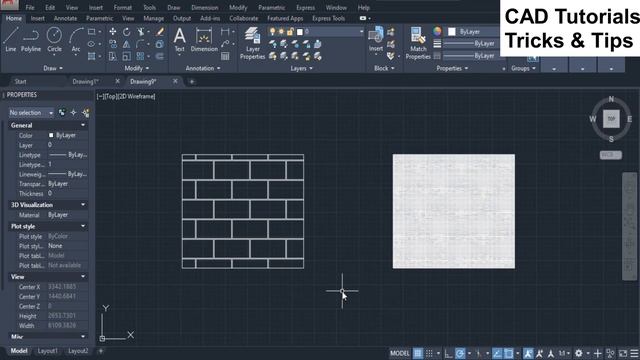The width and height of the screenshot is (640, 360).
Task: Toggle ortho mode in status bar
Action: coord(448,353)
